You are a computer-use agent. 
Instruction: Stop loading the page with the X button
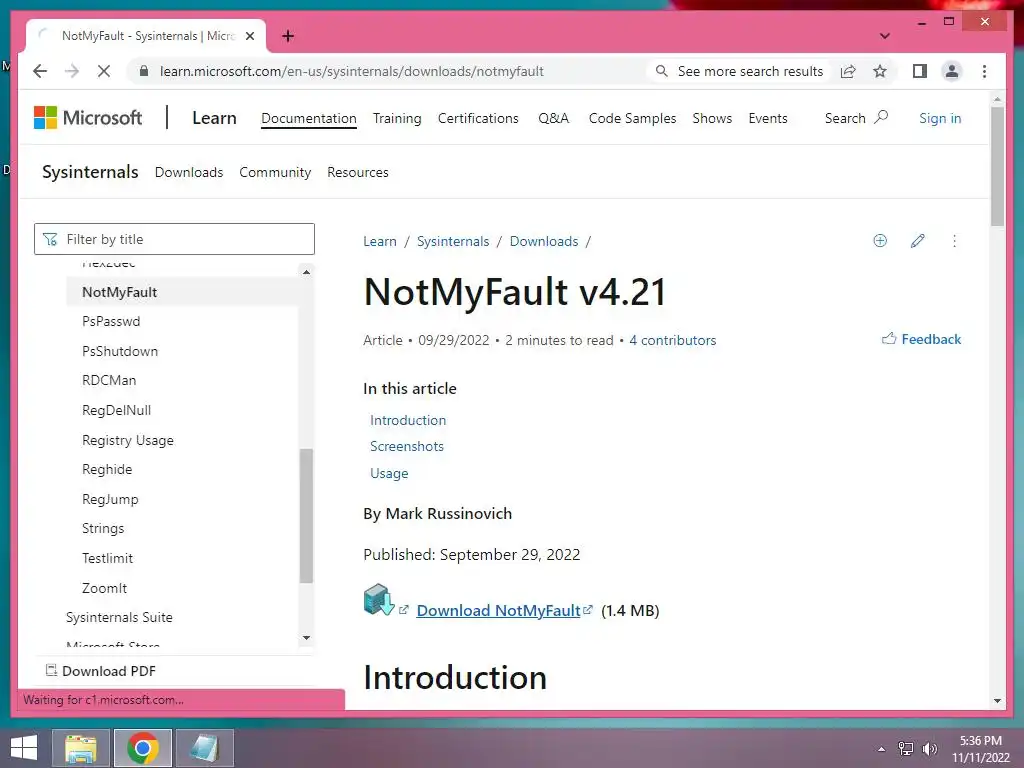[104, 71]
